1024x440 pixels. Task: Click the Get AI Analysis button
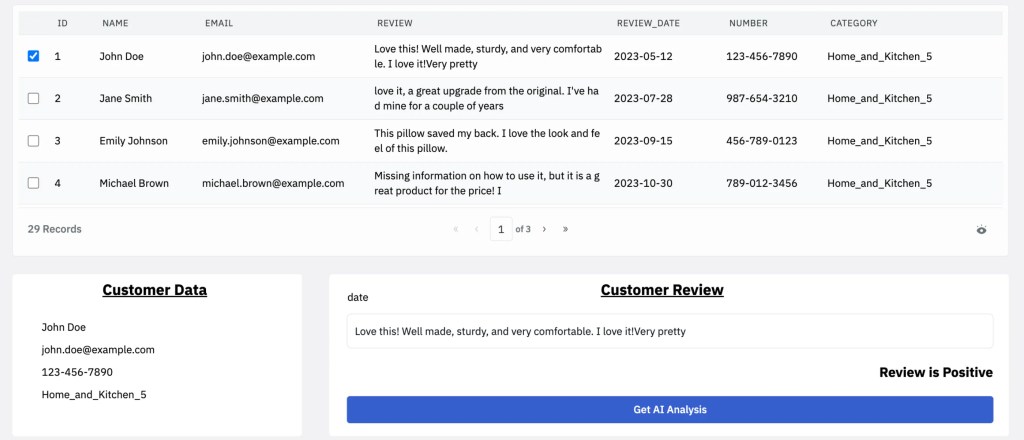(669, 409)
